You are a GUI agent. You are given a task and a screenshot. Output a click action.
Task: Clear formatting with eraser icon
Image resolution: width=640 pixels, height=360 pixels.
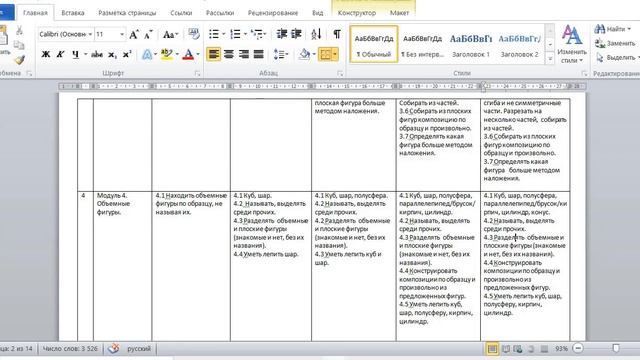coord(194,34)
